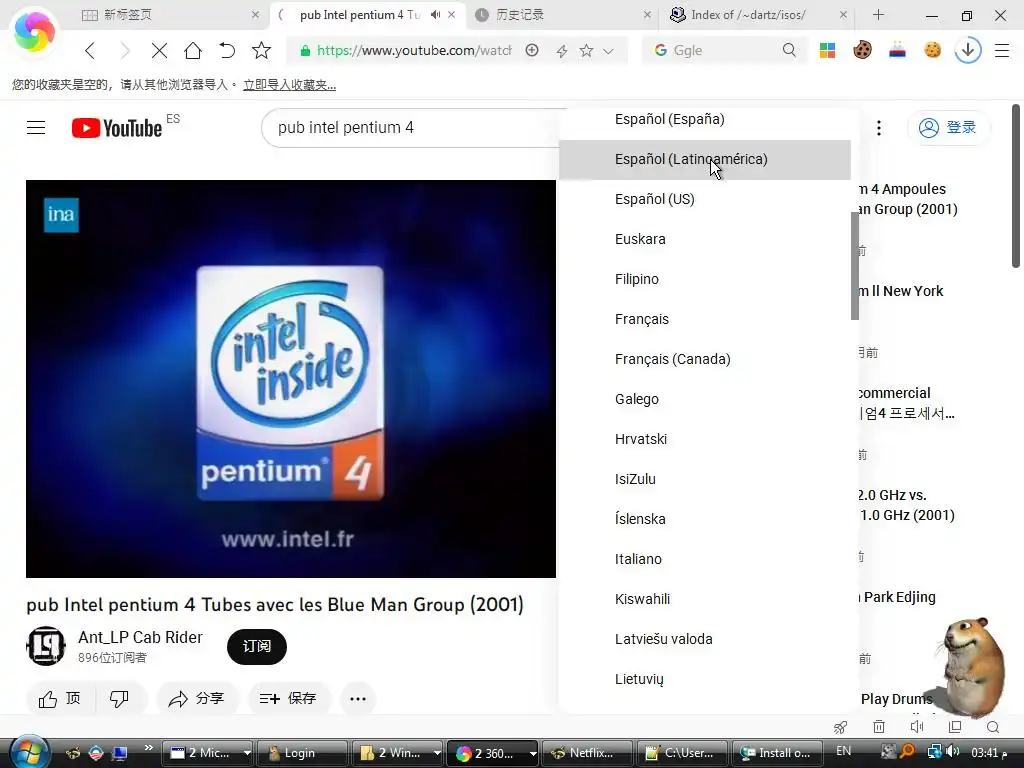Select Kiswahili language
The height and width of the screenshot is (768, 1024).
(705, 599)
